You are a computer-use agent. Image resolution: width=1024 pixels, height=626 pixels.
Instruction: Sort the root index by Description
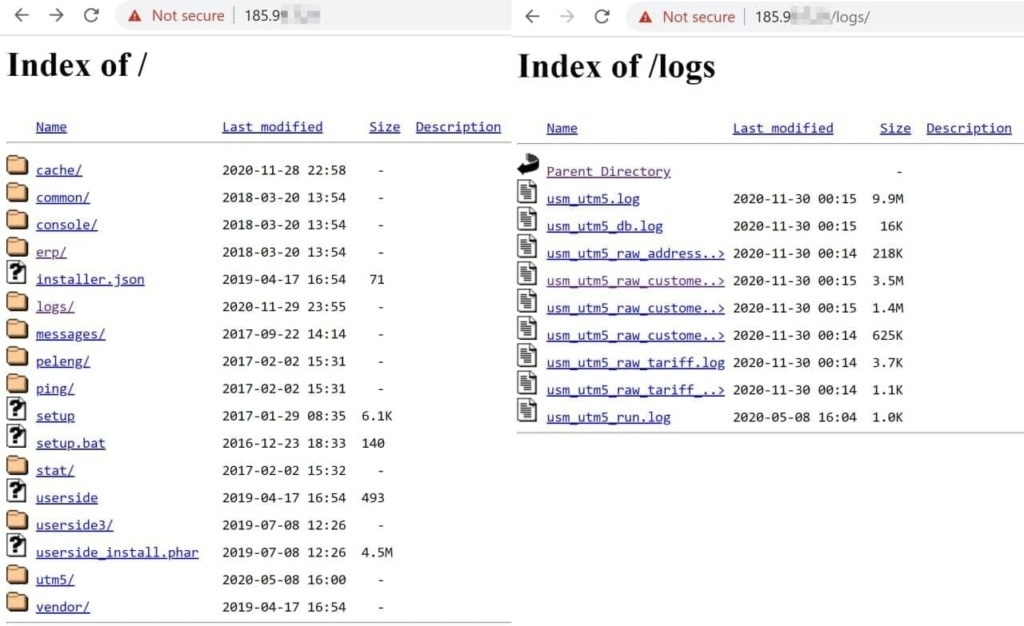click(x=458, y=127)
